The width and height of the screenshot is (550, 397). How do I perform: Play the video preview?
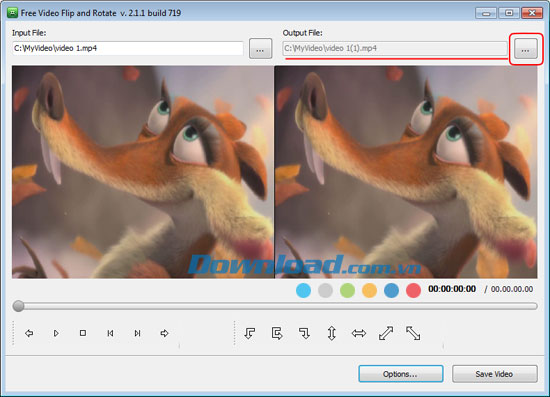[56, 333]
